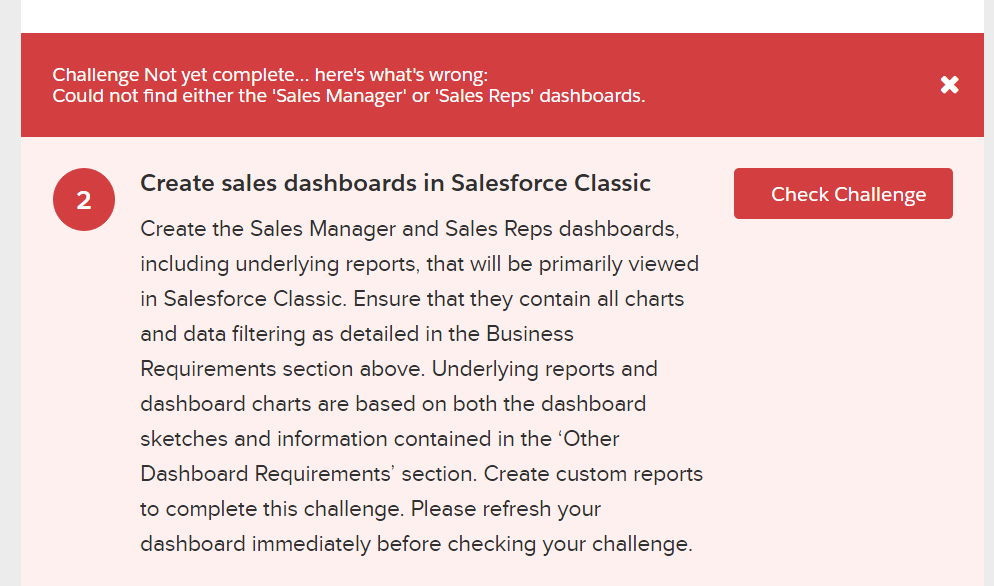Image resolution: width=994 pixels, height=586 pixels.
Task: Click the 'Create the Sales Manager' description line
Action: (409, 229)
